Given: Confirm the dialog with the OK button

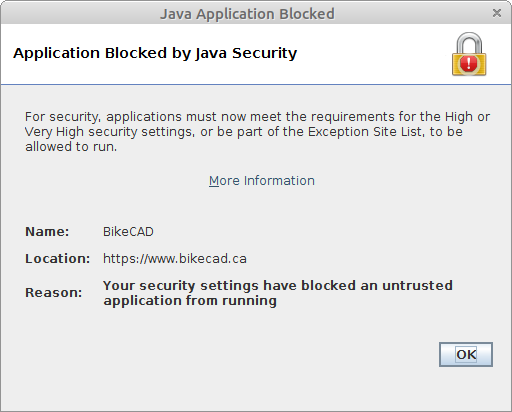Looking at the screenshot, I should click(466, 354).
